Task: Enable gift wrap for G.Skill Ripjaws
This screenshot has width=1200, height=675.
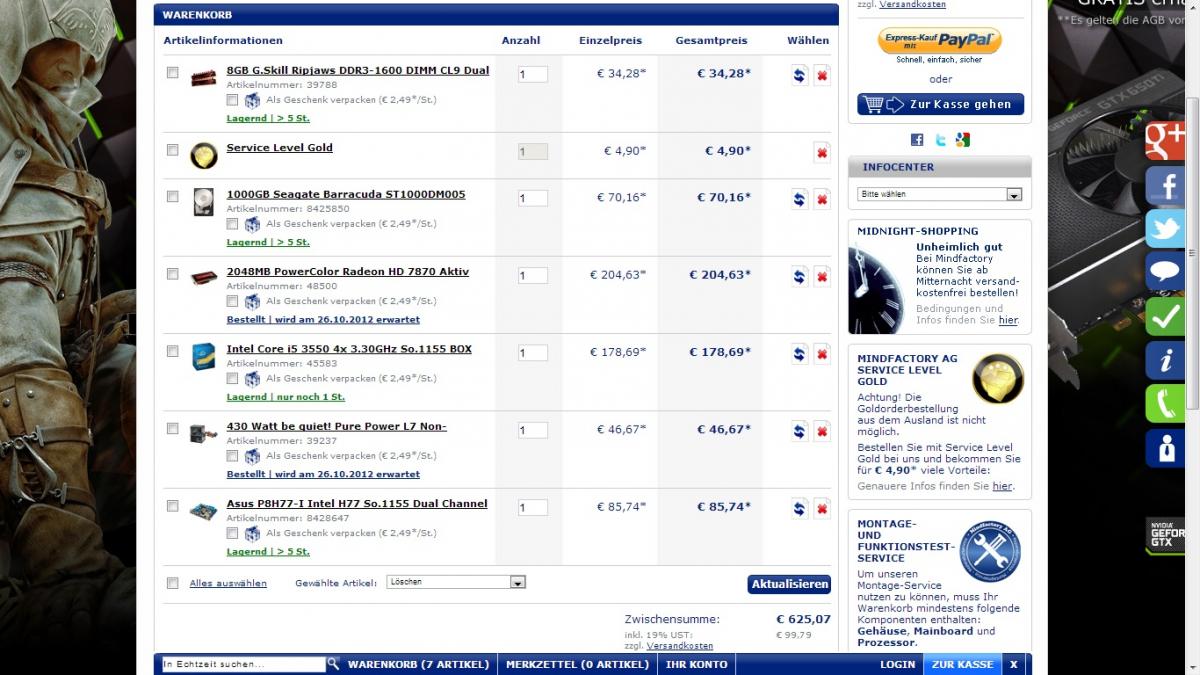Action: pyautogui.click(x=232, y=100)
